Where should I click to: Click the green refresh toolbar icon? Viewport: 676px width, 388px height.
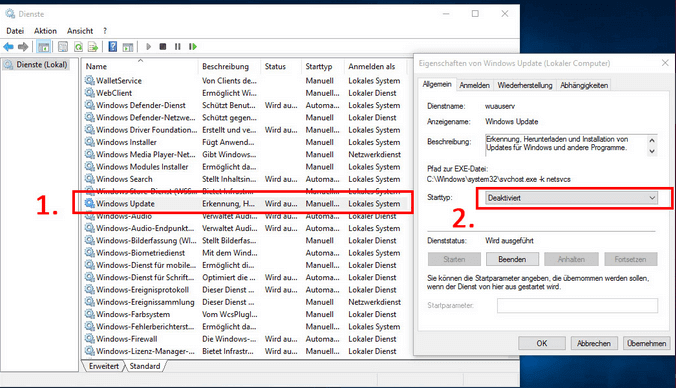(78, 47)
